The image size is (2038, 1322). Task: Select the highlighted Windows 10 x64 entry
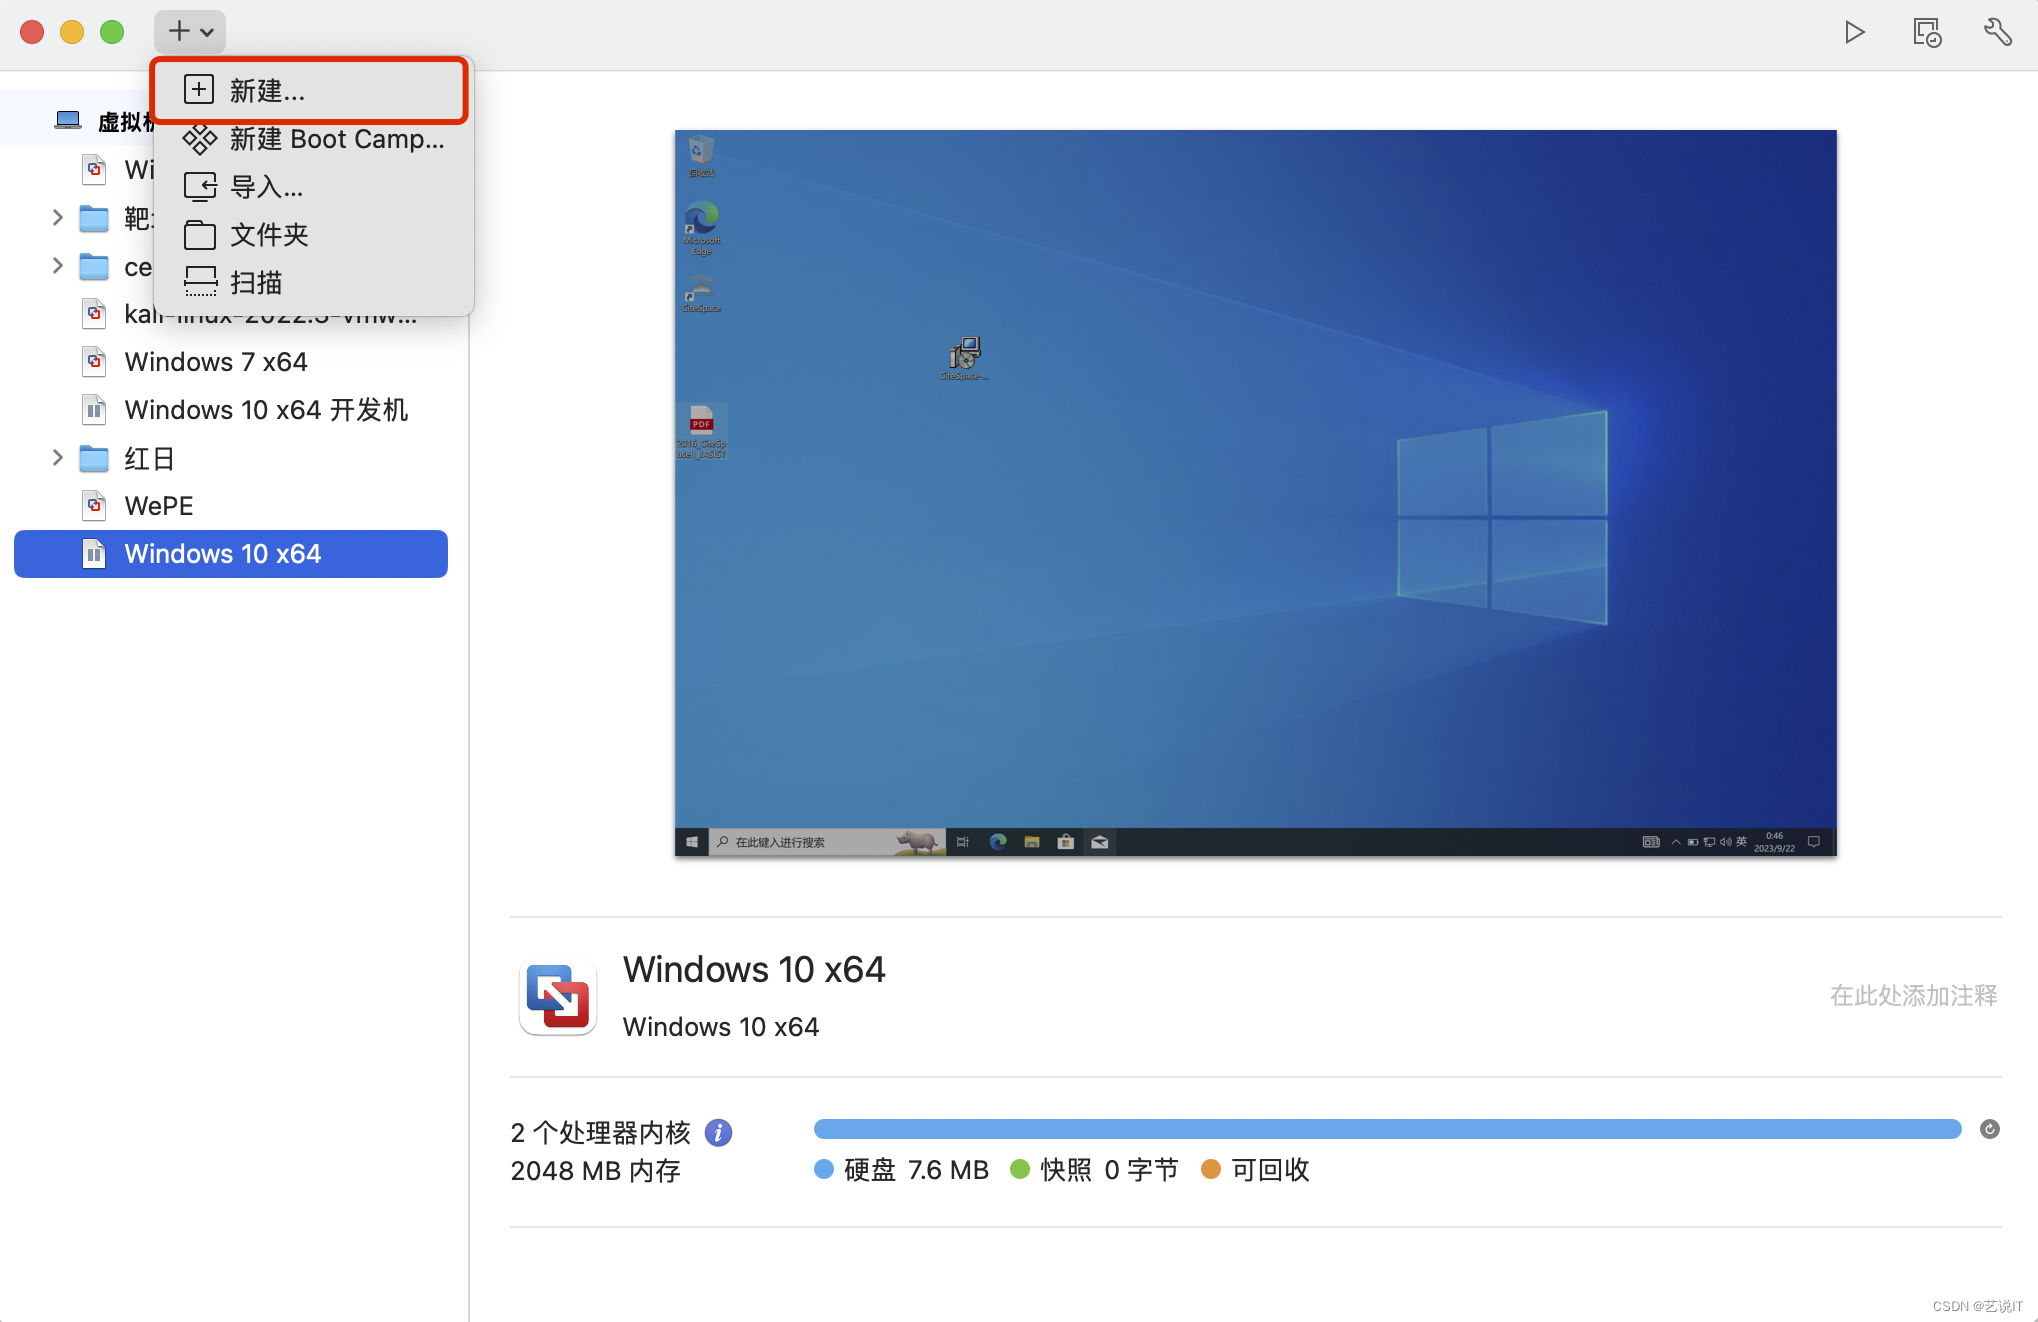231,554
